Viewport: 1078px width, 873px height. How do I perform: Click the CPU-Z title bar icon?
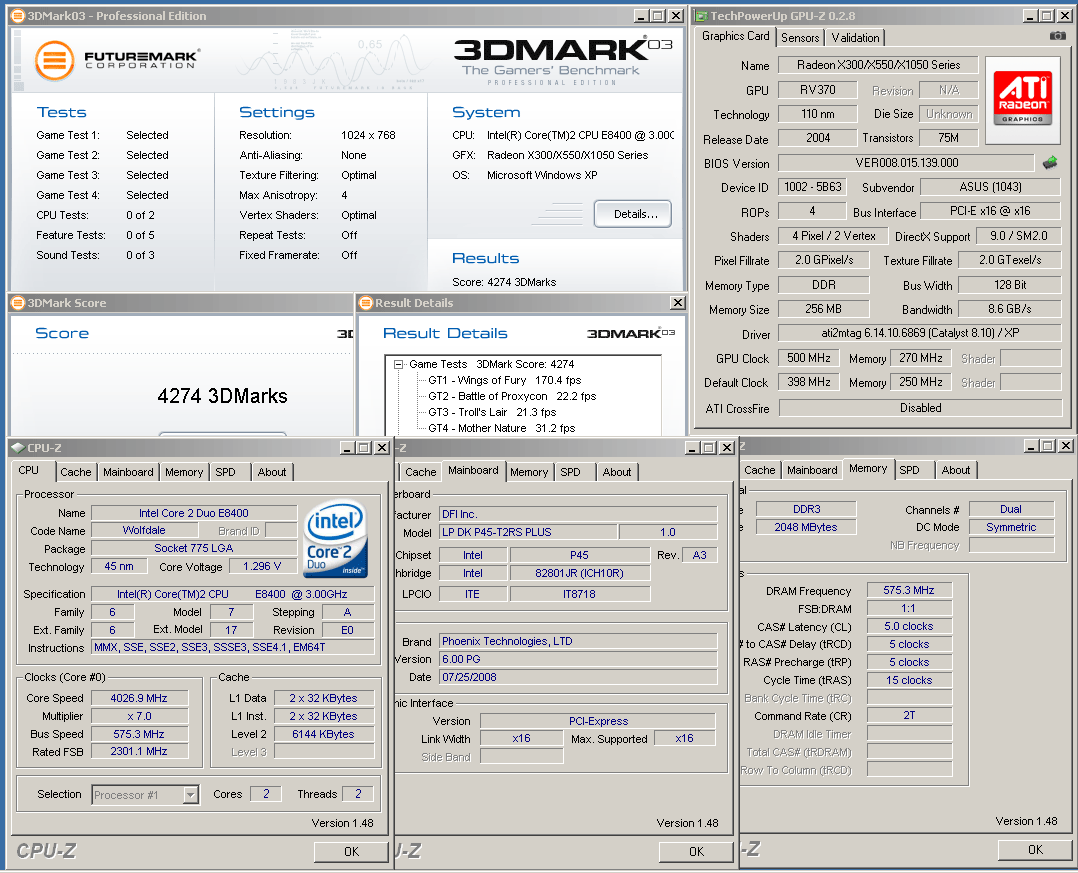(x=18, y=447)
